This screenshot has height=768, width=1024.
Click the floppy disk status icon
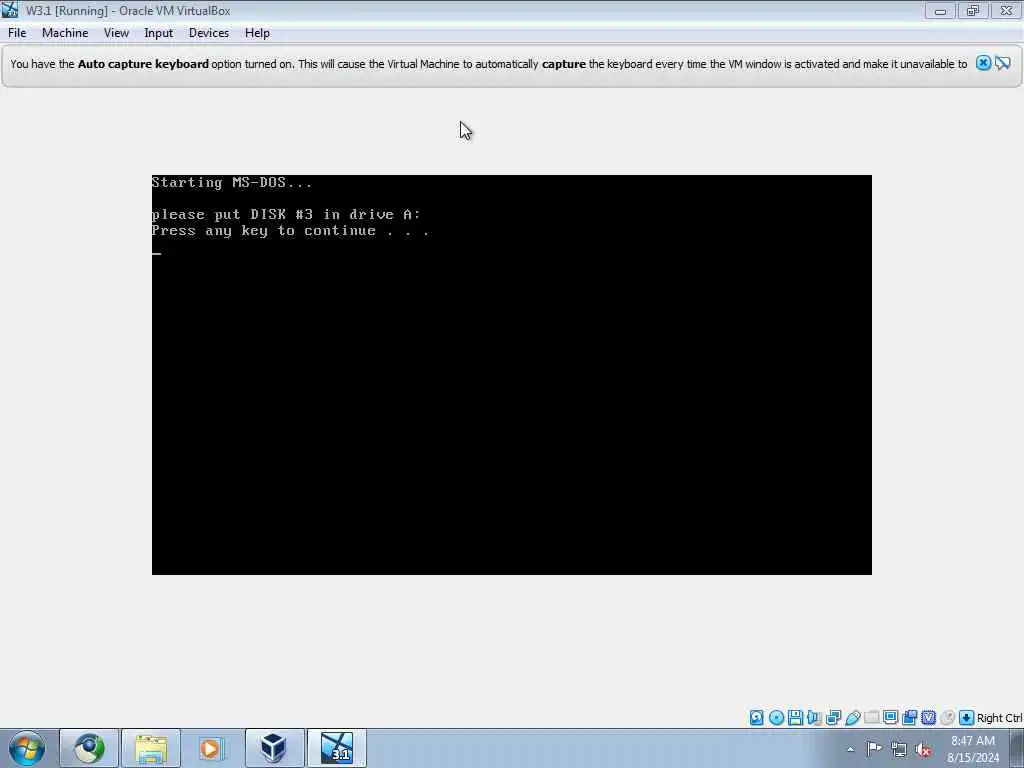point(795,718)
